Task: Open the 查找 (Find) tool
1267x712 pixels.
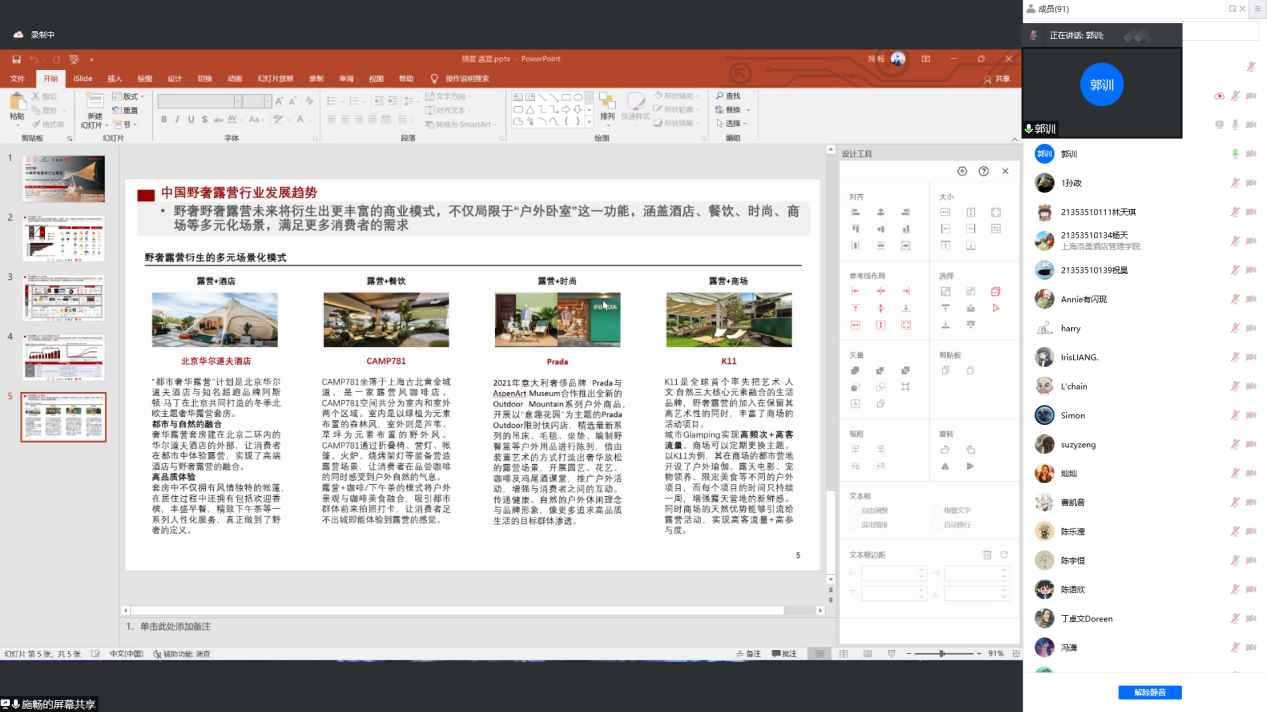Action: tap(730, 94)
